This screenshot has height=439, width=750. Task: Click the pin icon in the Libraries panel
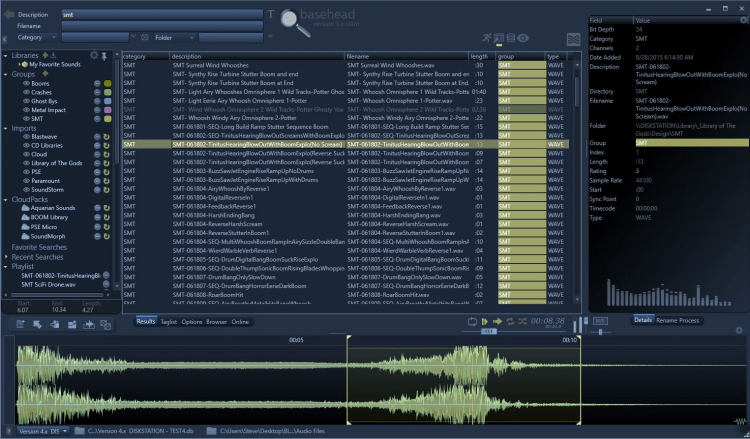click(x=104, y=54)
